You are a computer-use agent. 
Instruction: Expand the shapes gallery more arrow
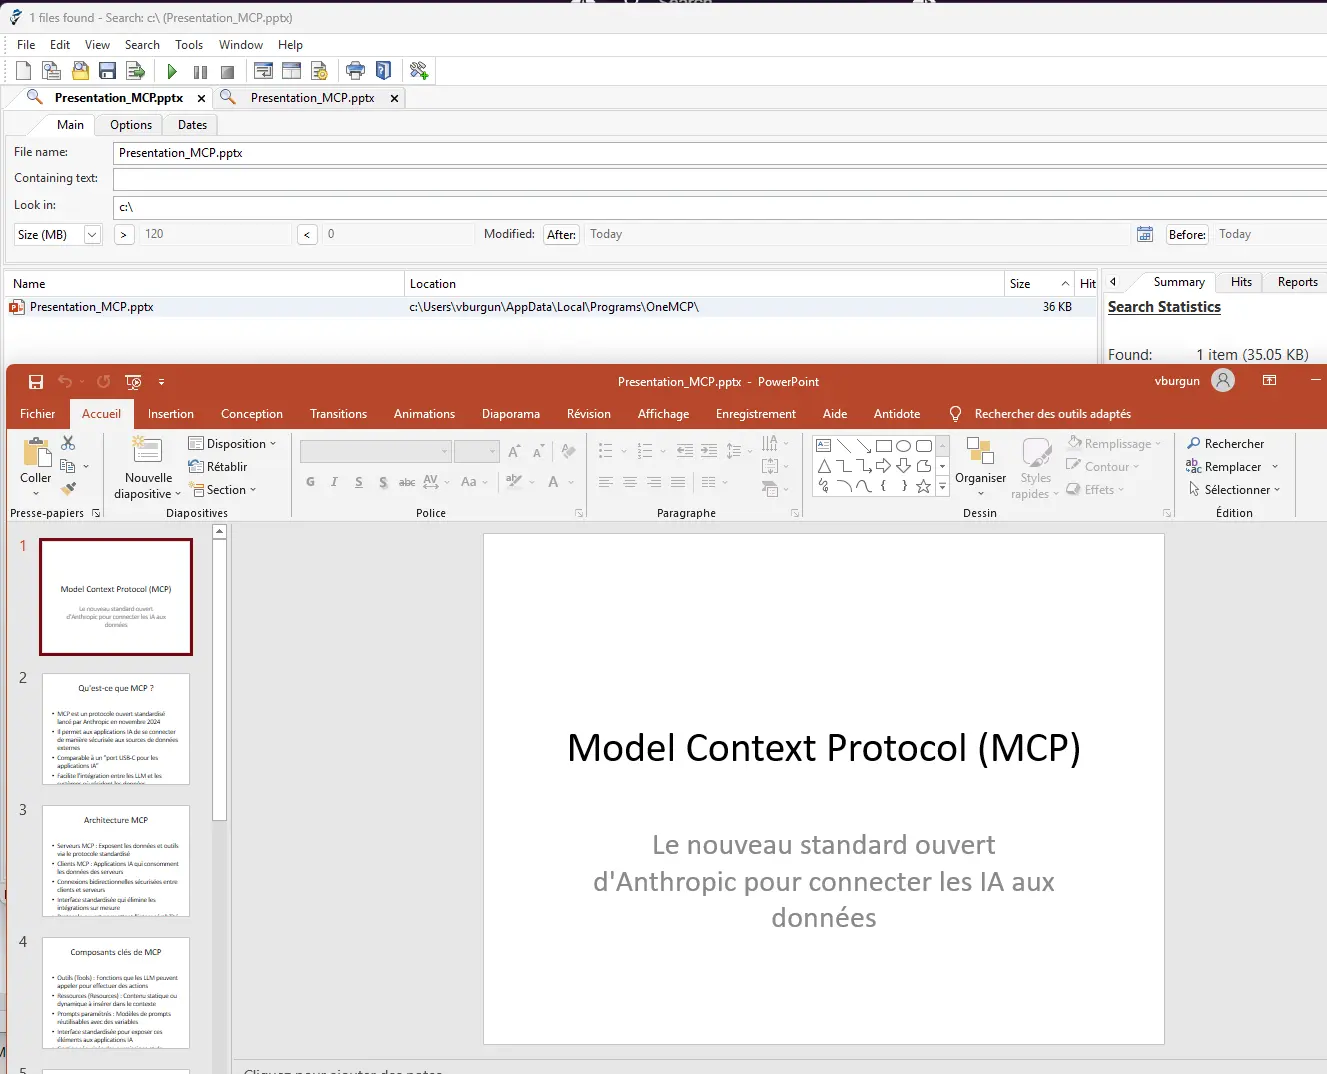[x=942, y=487]
